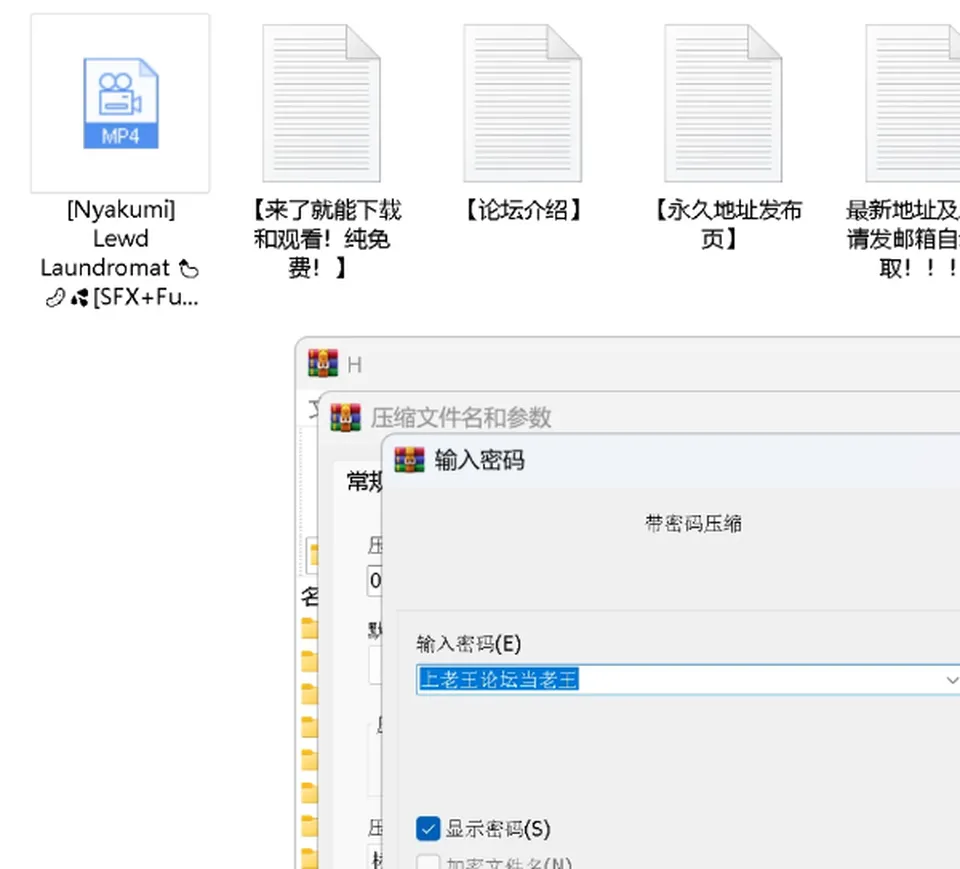The width and height of the screenshot is (960, 869).
Task: Click the WinRAR icon of the H window
Action: [x=323, y=363]
